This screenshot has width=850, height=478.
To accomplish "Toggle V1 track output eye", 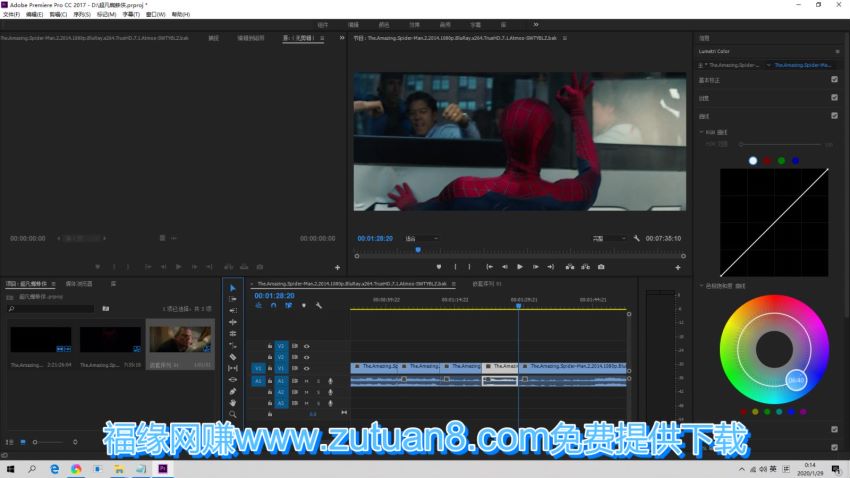I will (307, 369).
